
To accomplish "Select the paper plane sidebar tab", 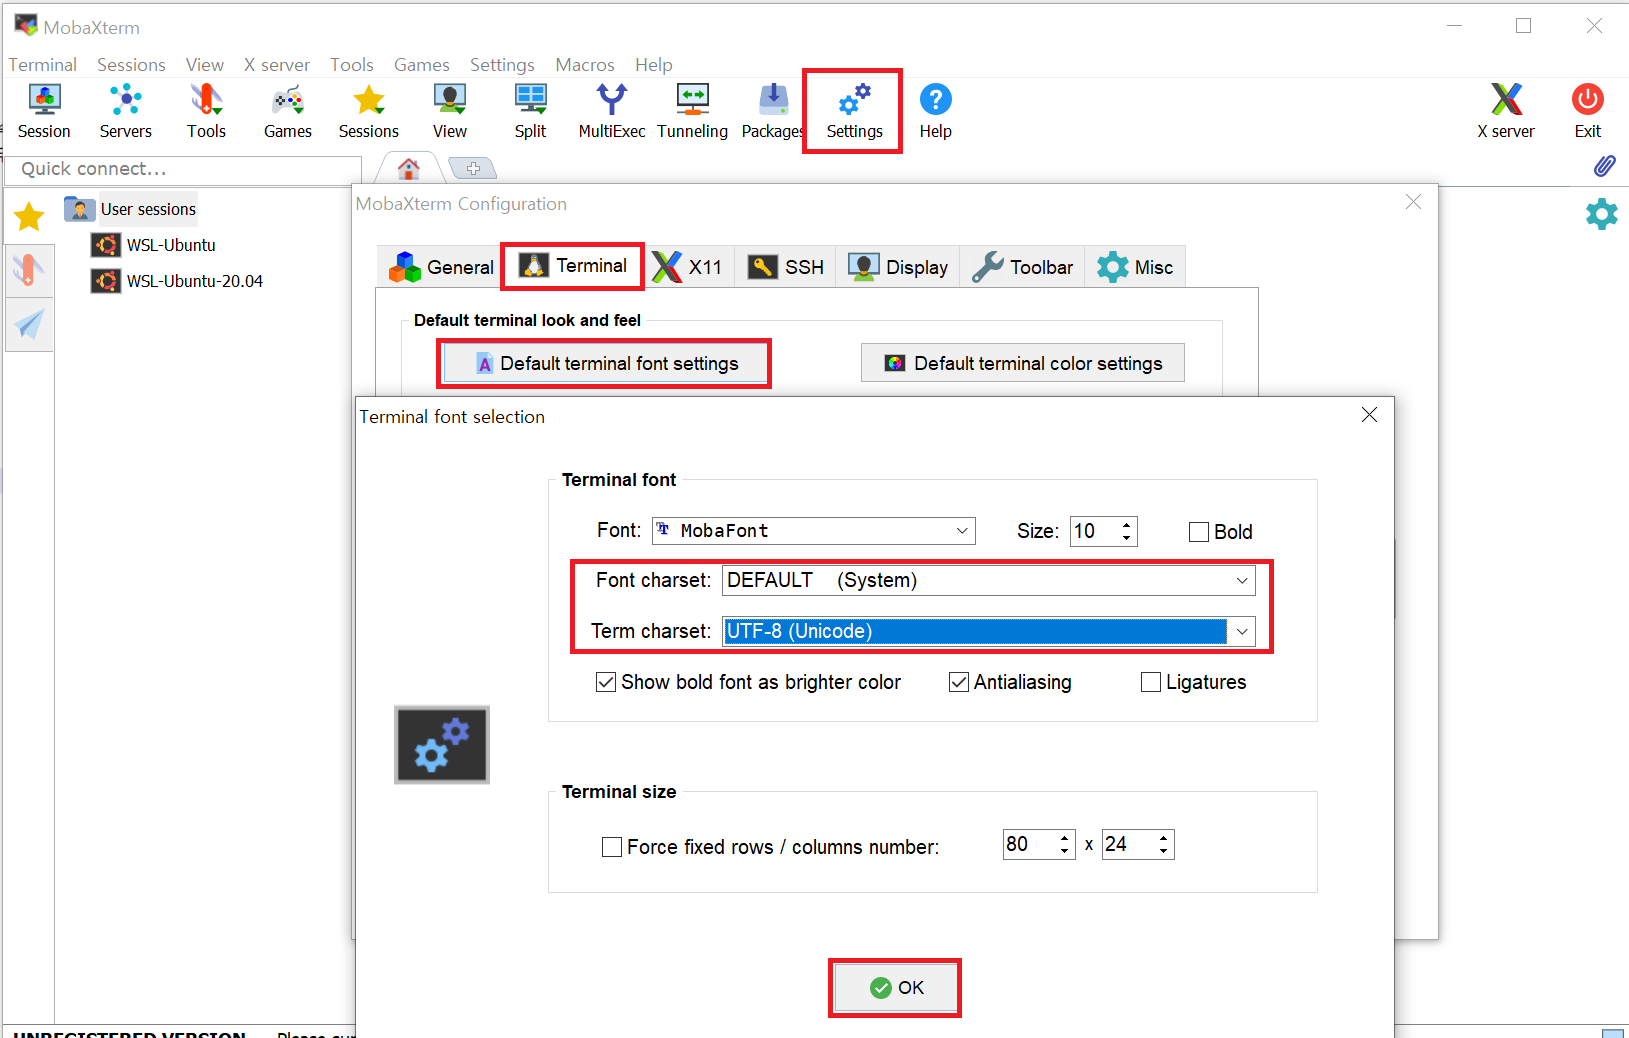I will pos(29,324).
